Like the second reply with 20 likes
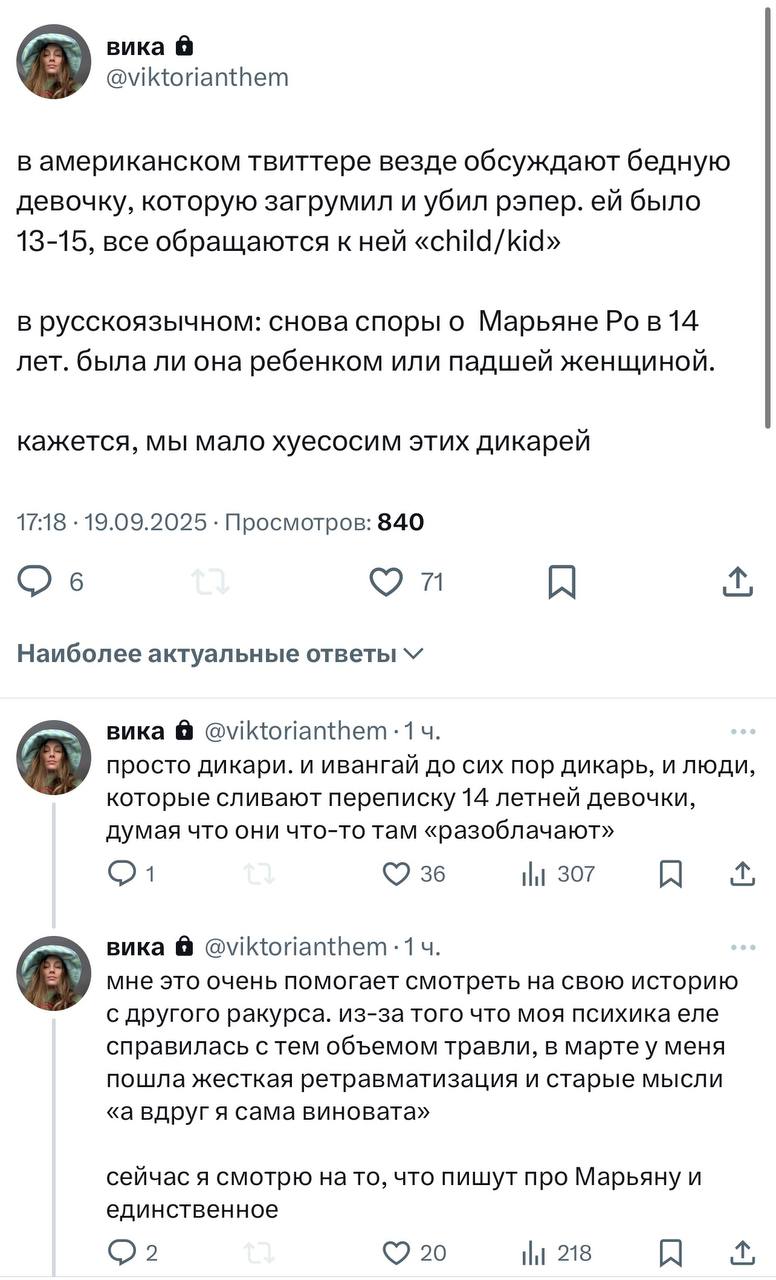The image size is (776, 1280). (x=397, y=1252)
